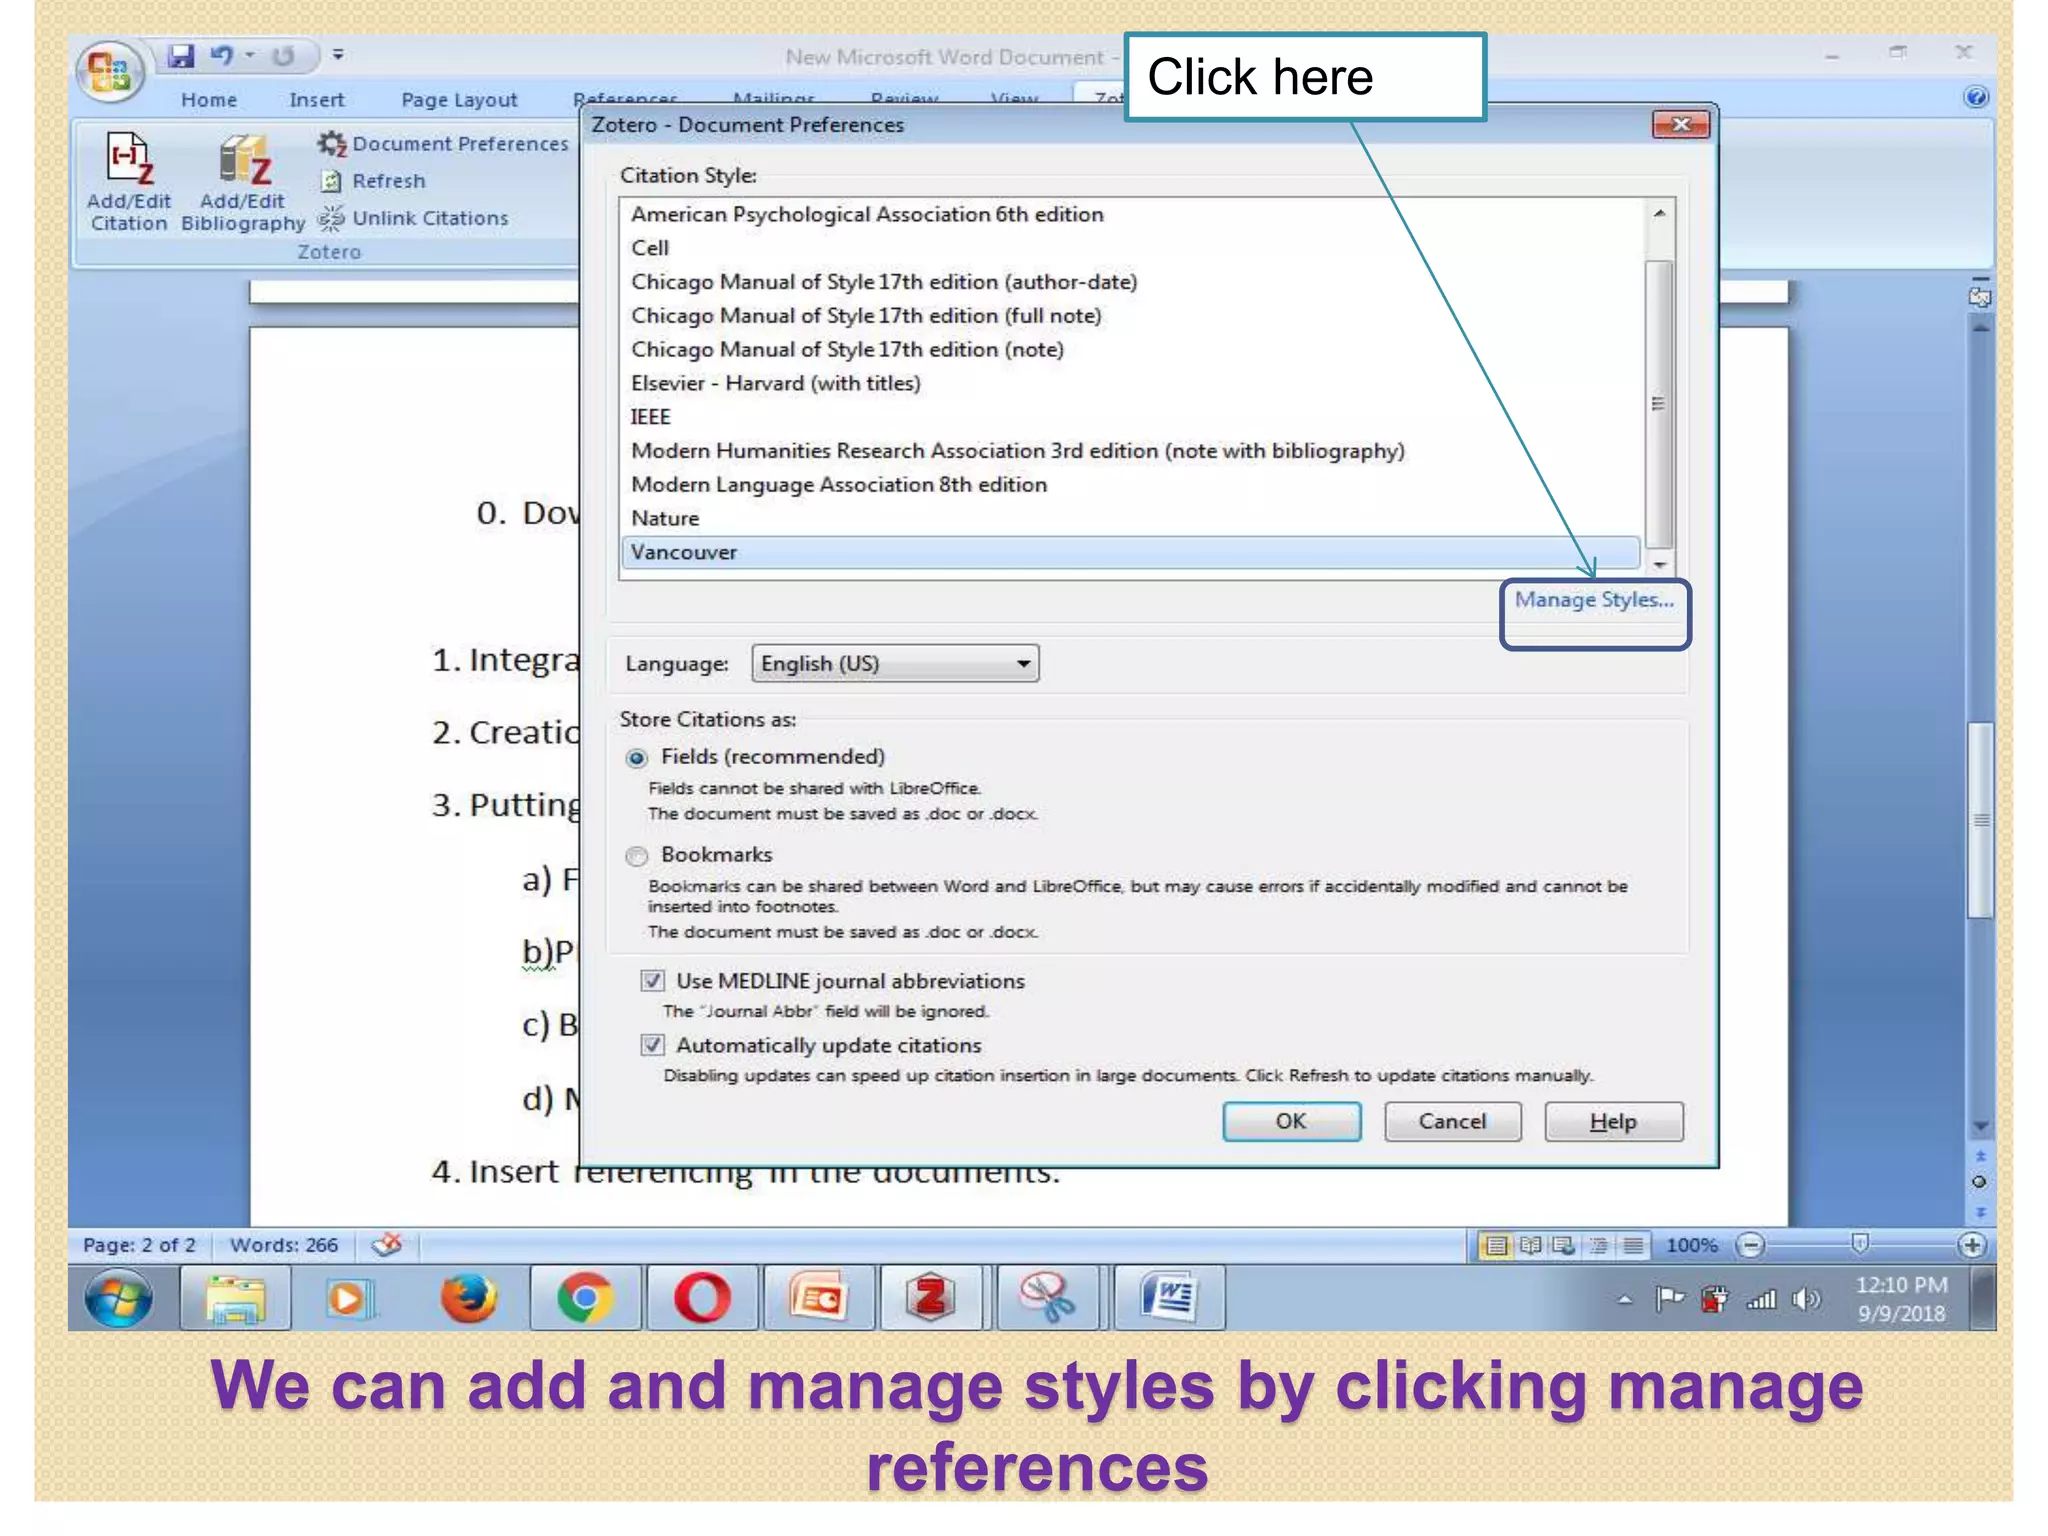Open the Windows Start button
Viewport: 2048px width, 1536px height.
coord(119,1298)
